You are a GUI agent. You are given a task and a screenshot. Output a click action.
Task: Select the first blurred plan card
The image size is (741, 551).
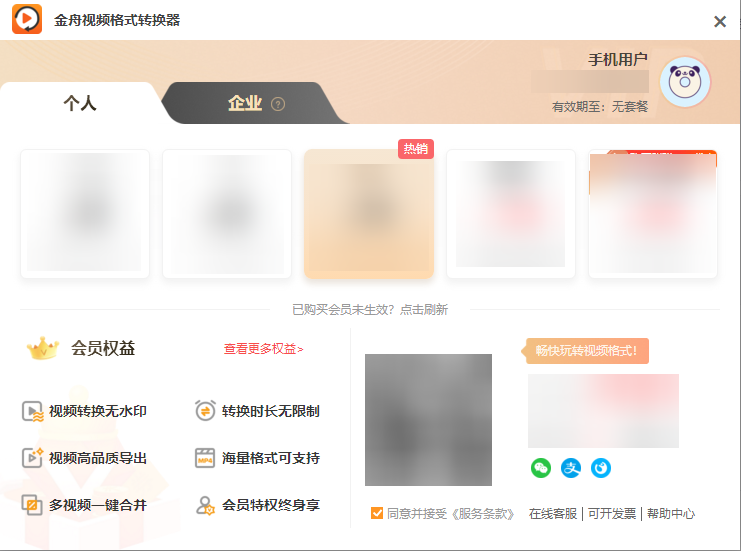[85, 214]
